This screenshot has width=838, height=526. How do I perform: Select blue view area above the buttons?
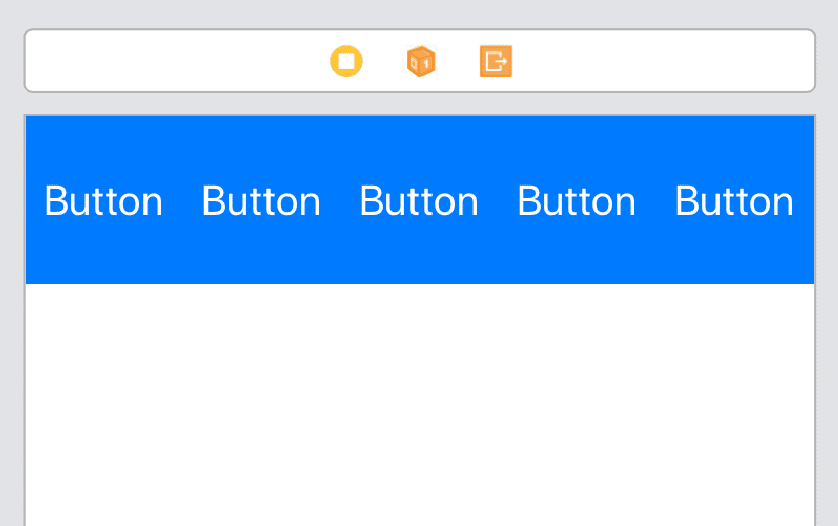(x=420, y=145)
